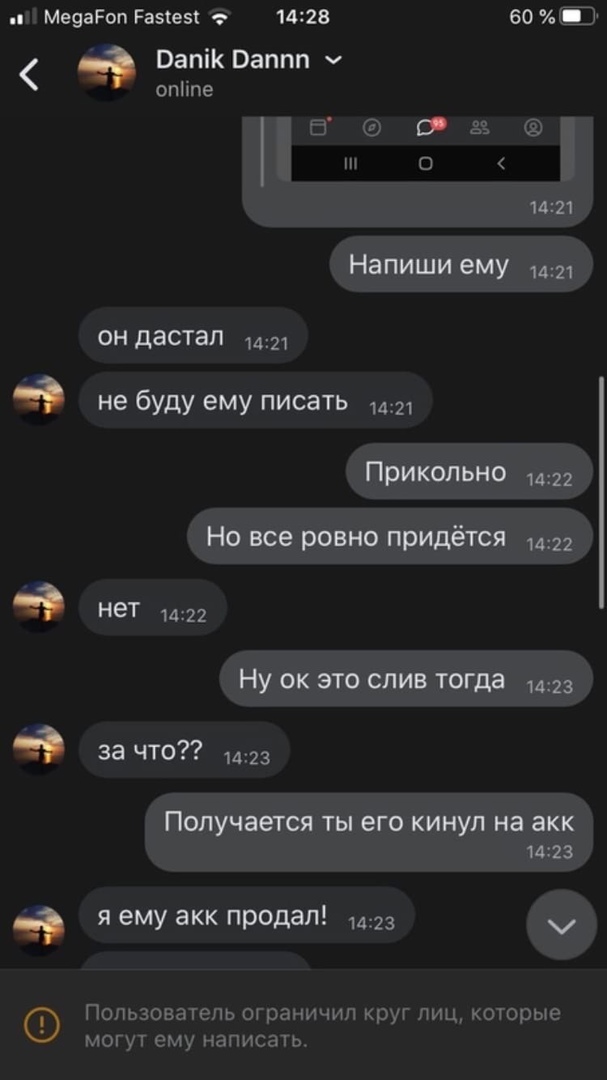Image resolution: width=607 pixels, height=1080 pixels.
Task: Click the chat scrollbar on right edge
Action: [601, 492]
